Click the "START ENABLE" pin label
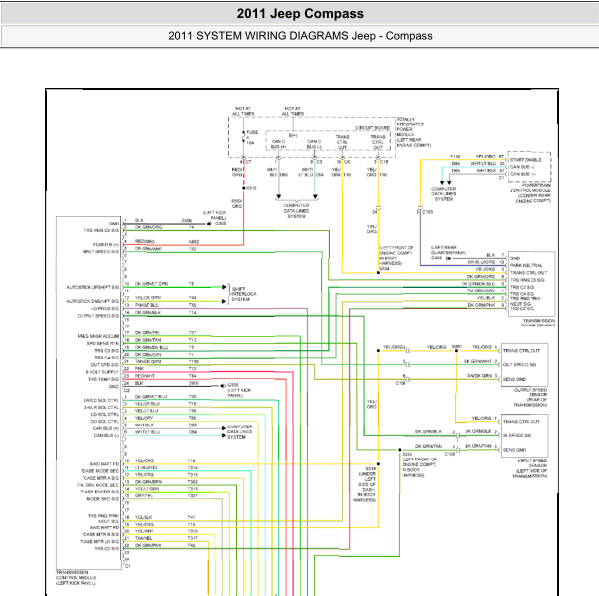 526,160
